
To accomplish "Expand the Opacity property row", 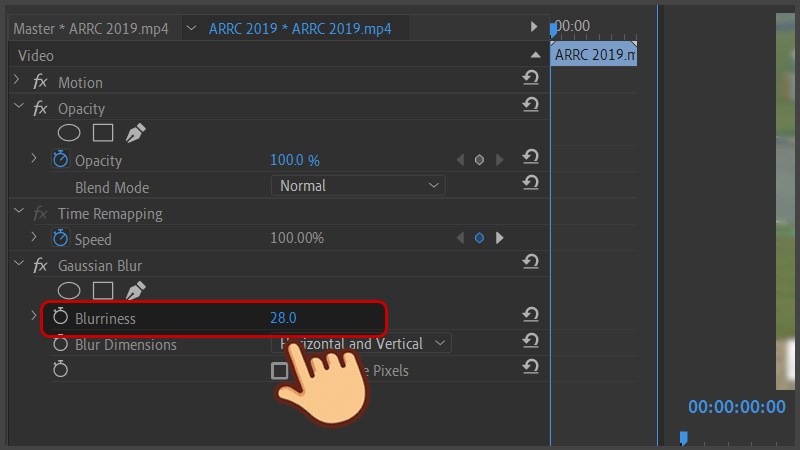I will pyautogui.click(x=34, y=159).
